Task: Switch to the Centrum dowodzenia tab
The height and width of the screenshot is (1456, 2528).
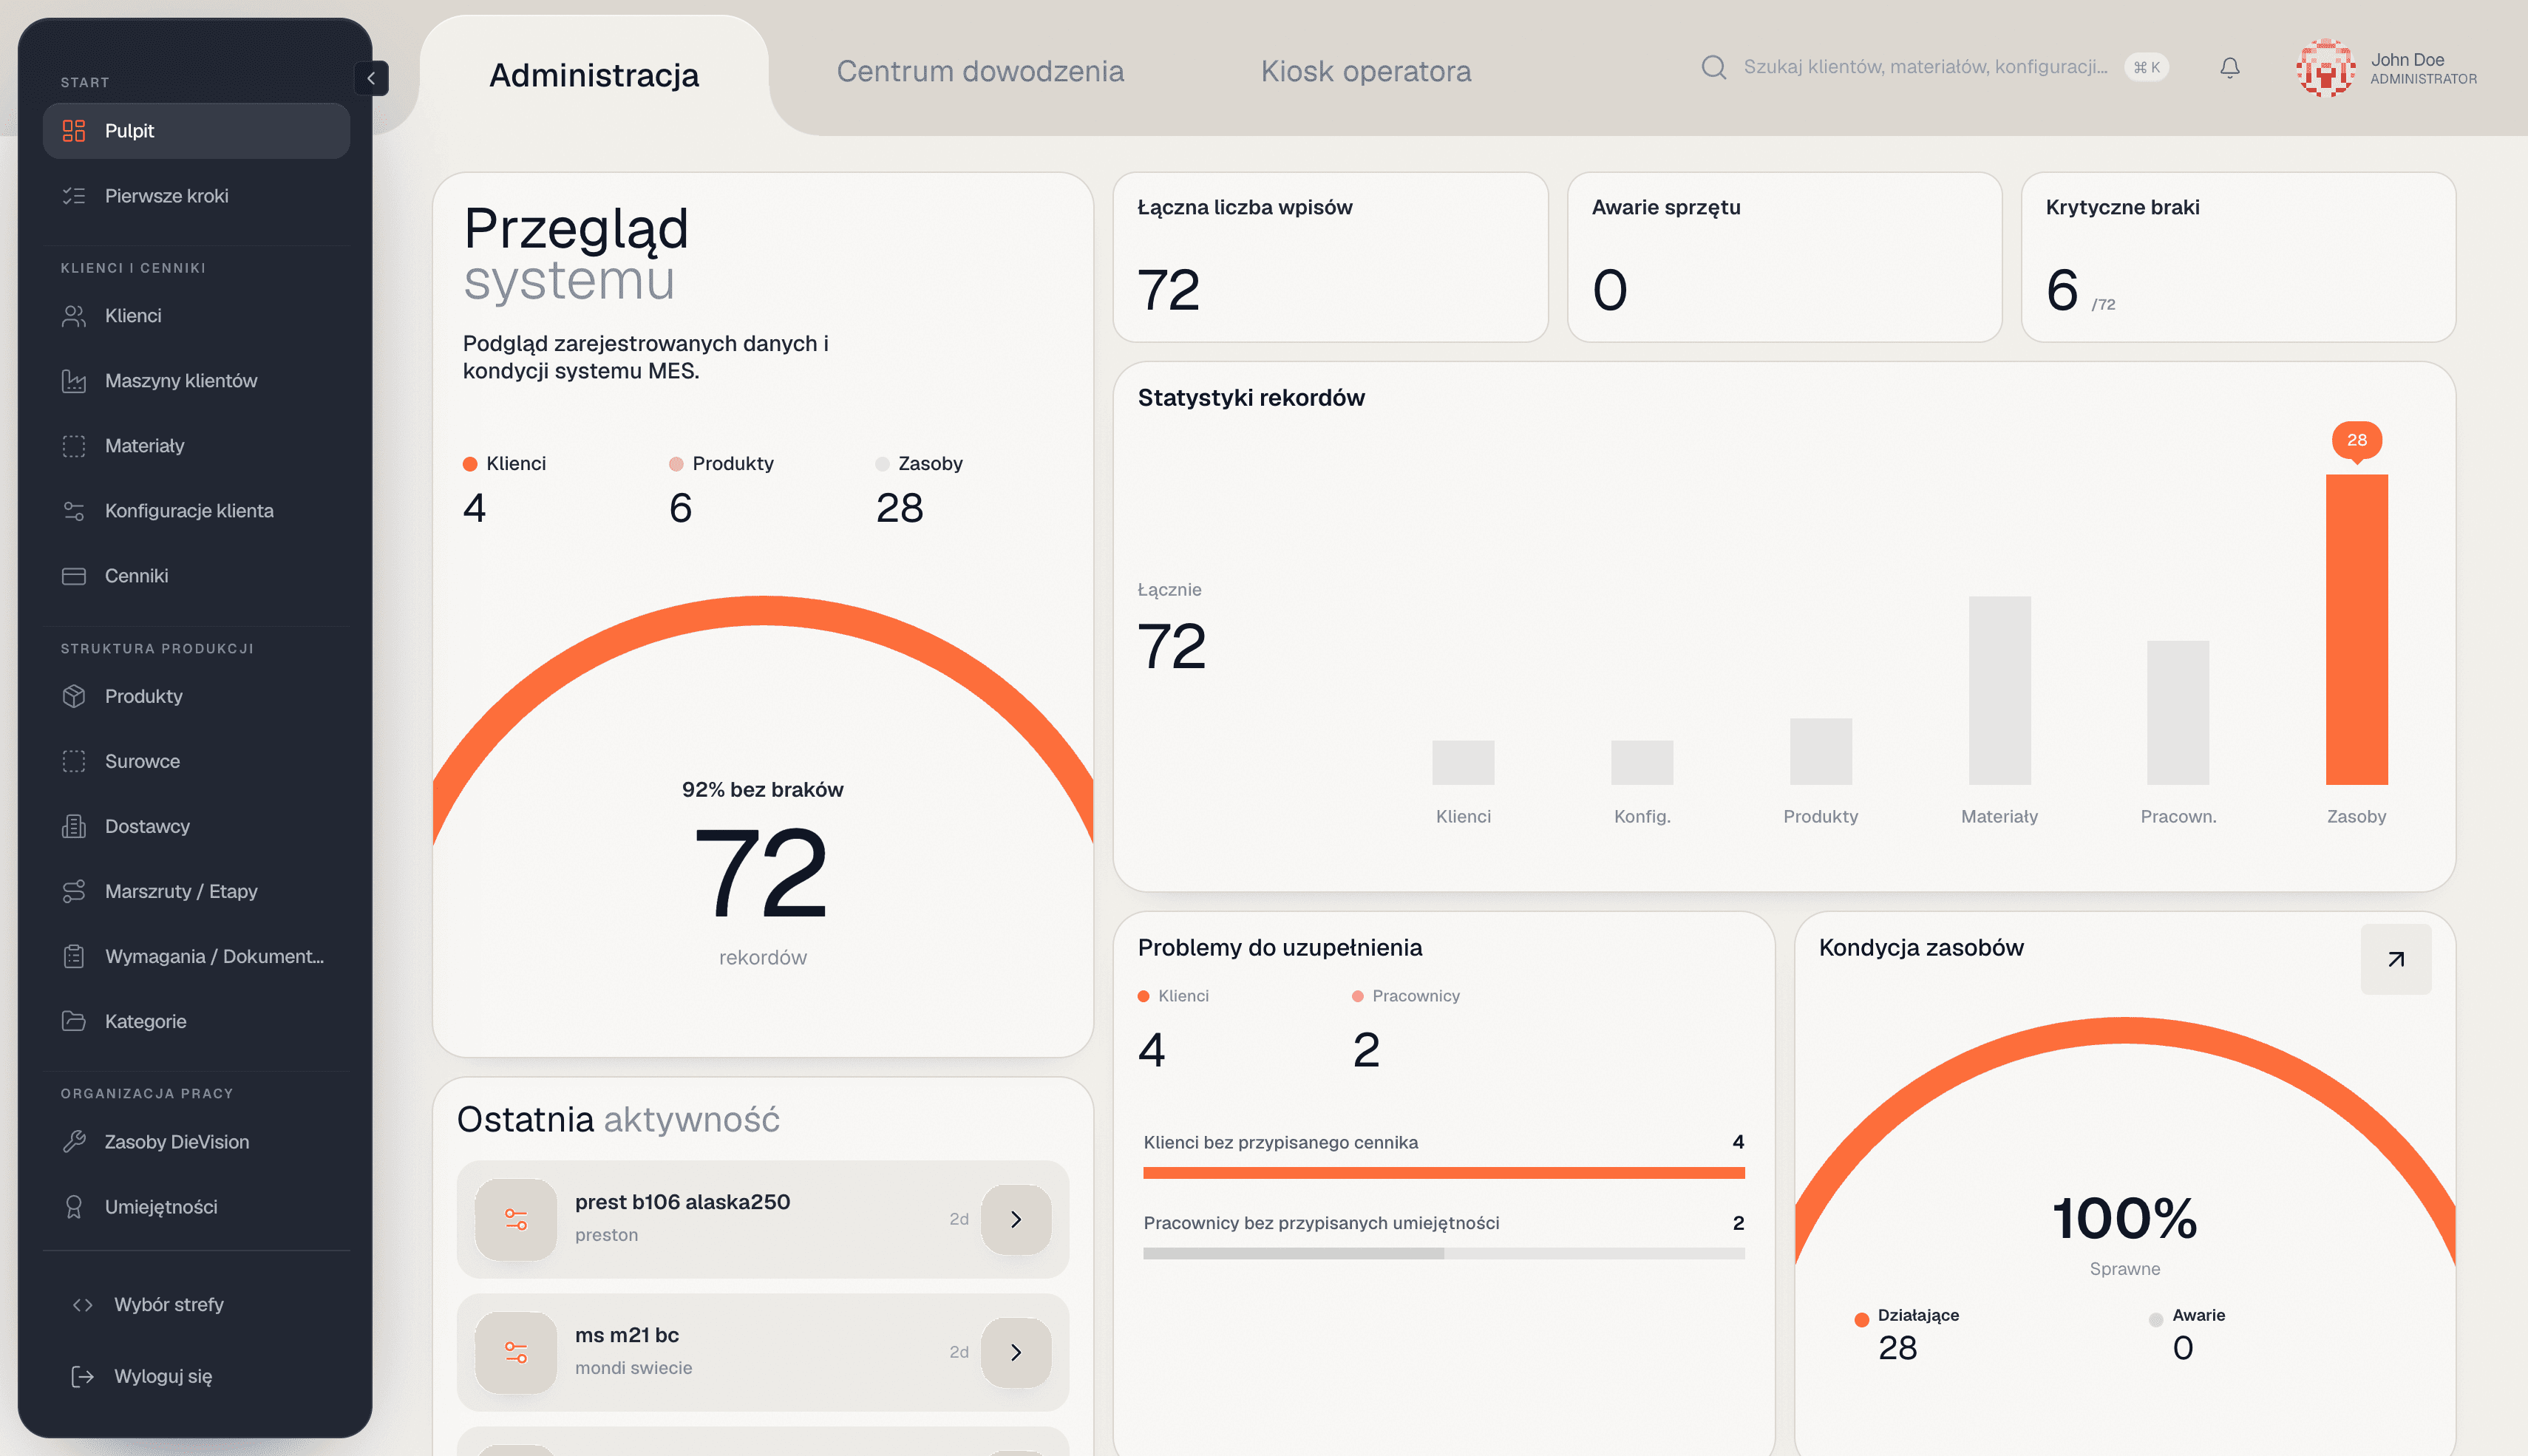Action: tap(980, 71)
